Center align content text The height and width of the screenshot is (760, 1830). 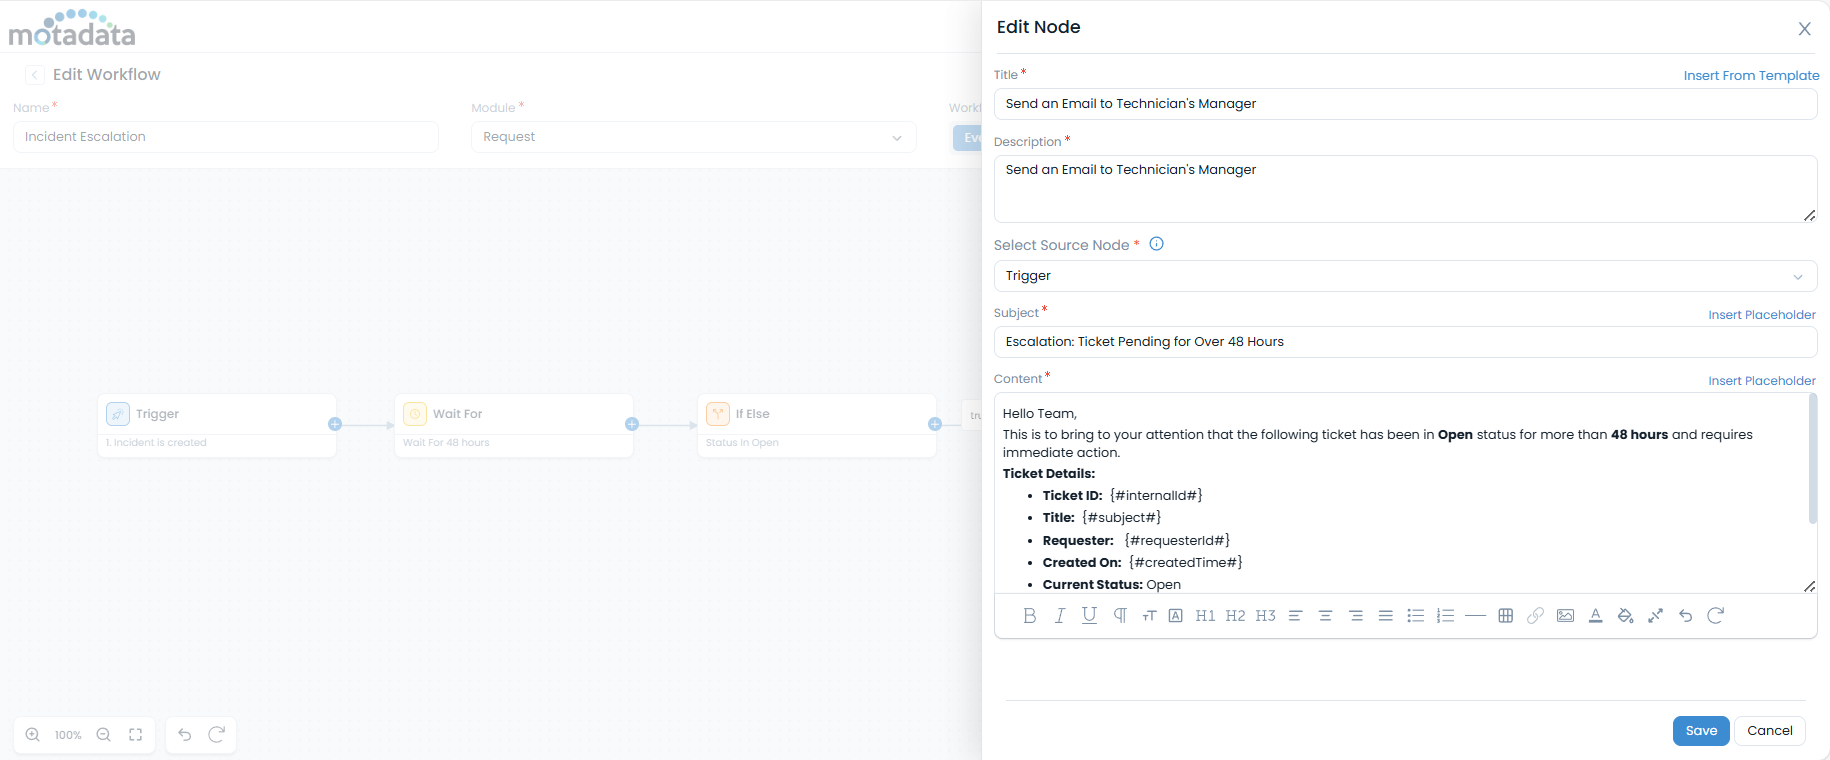tap(1325, 616)
